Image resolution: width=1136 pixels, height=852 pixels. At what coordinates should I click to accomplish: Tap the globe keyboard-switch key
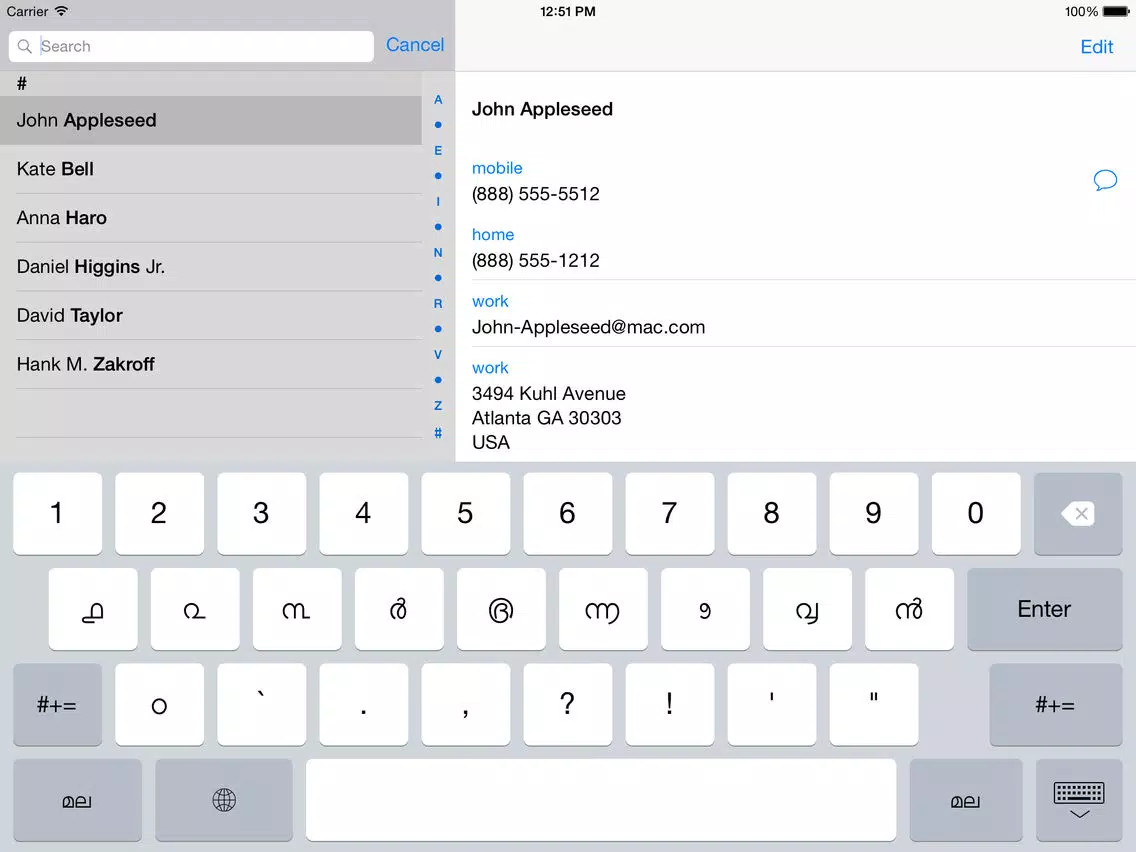pos(224,800)
